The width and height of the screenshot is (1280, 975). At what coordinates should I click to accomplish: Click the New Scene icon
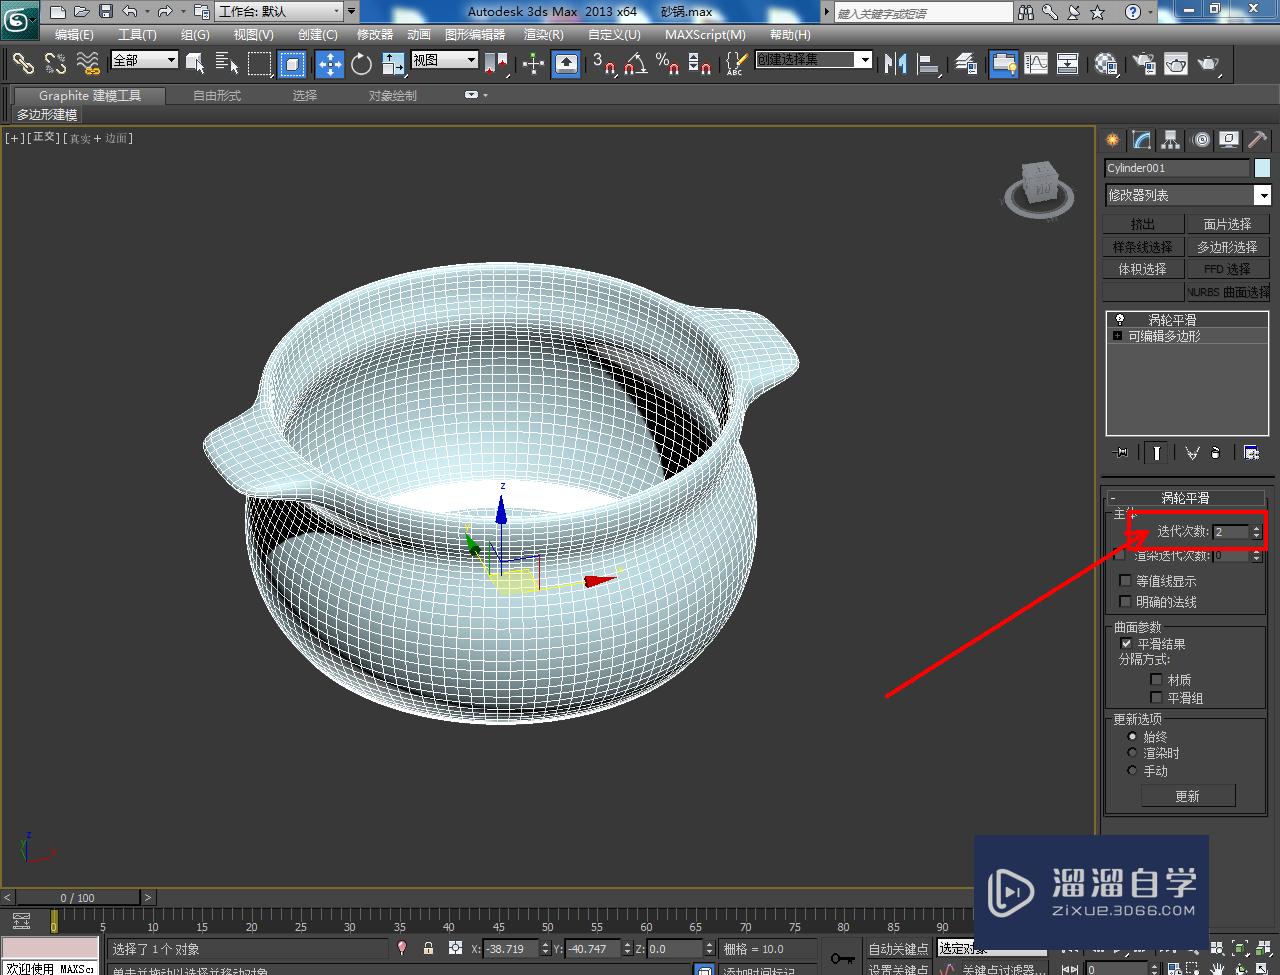[59, 12]
